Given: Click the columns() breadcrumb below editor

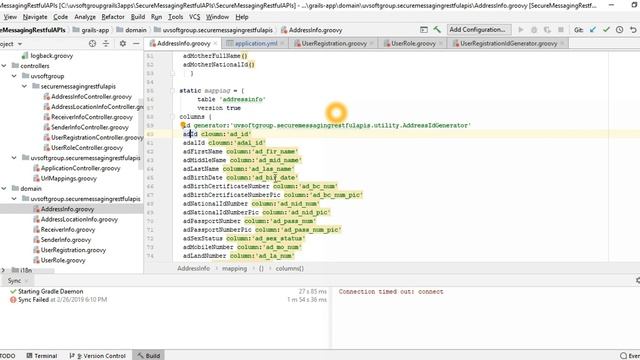Looking at the screenshot, I should pyautogui.click(x=289, y=269).
